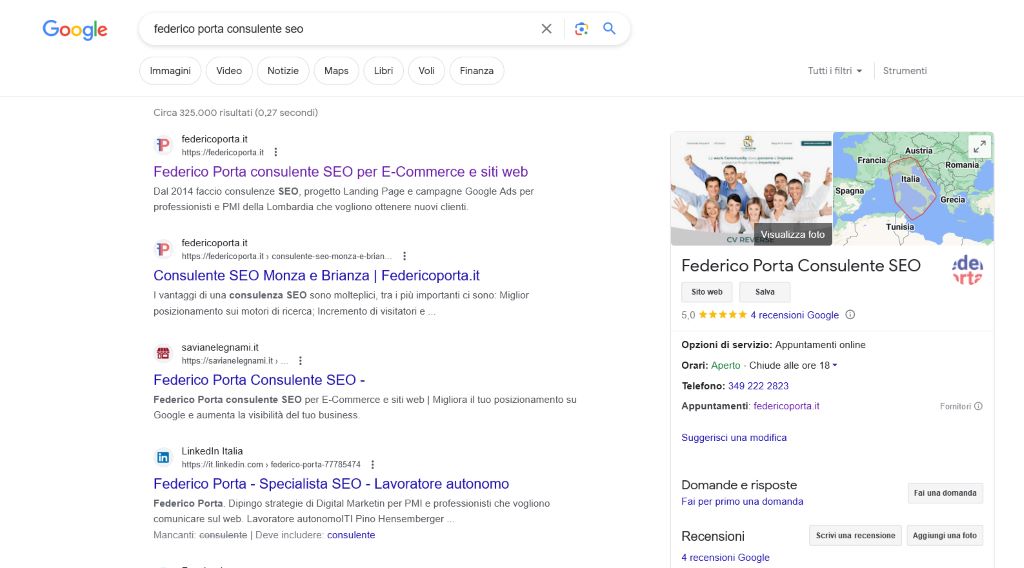The image size is (1024, 568).
Task: Click the green 'Aperto' status text
Action: pyautogui.click(x=726, y=366)
